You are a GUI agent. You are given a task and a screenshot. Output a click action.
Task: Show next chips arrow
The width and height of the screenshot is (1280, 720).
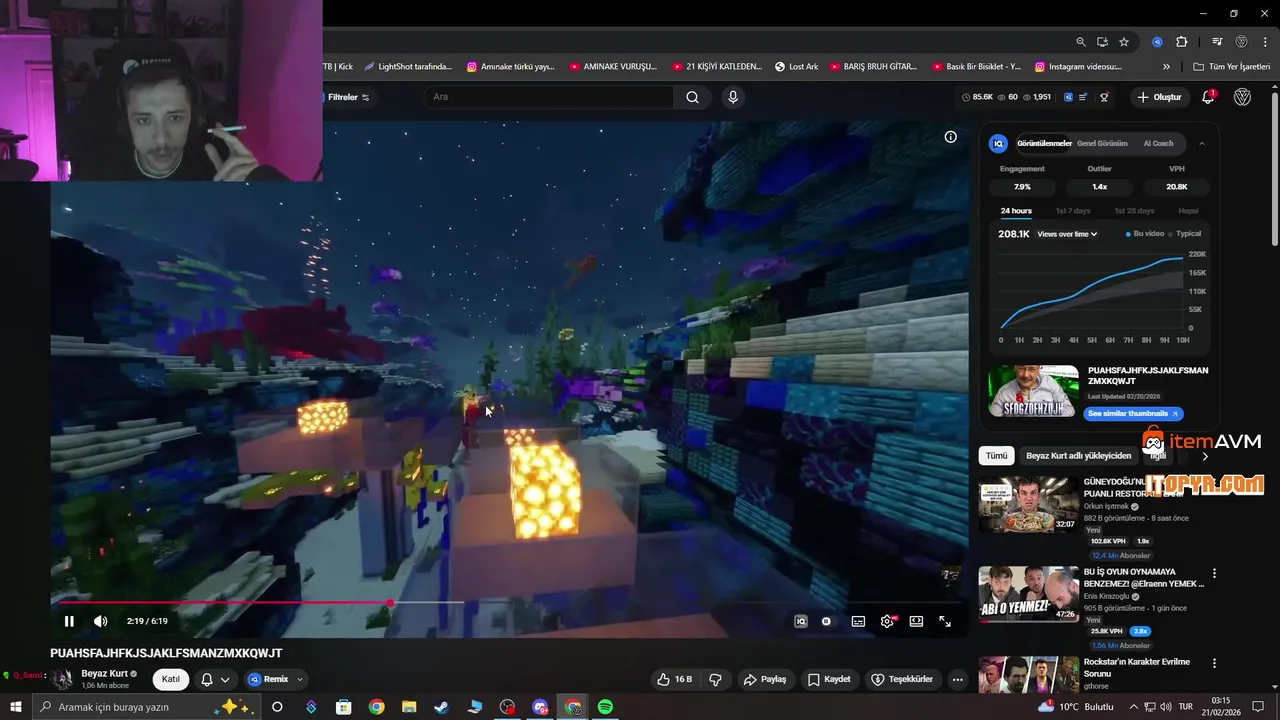point(1205,456)
